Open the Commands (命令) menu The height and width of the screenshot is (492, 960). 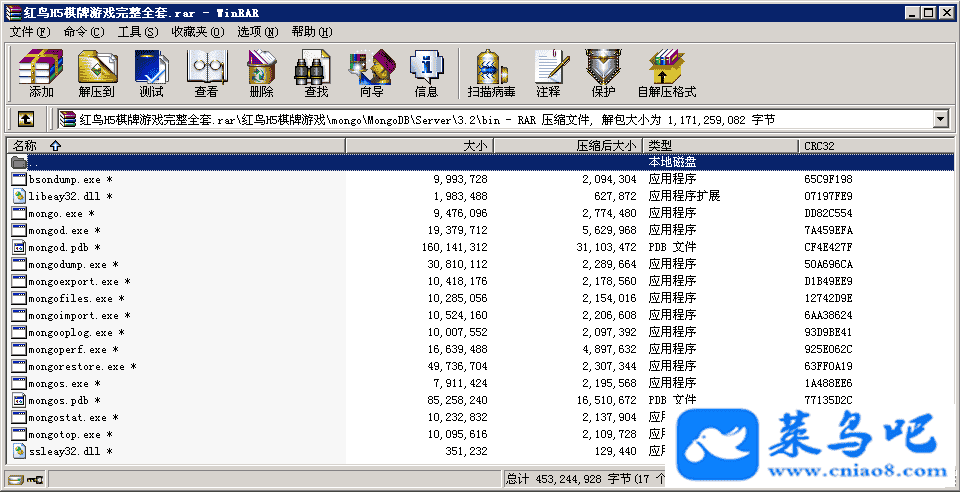coord(84,32)
